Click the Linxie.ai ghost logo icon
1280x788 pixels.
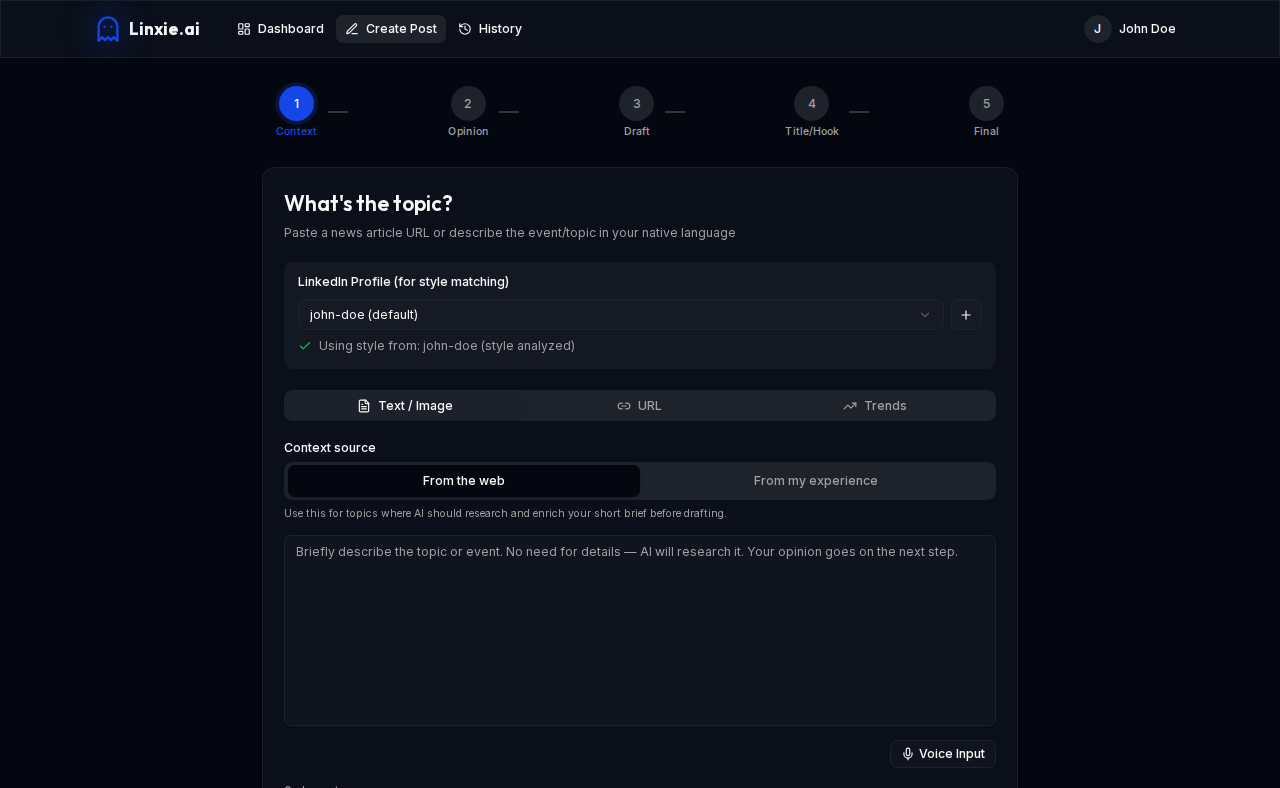tap(108, 29)
